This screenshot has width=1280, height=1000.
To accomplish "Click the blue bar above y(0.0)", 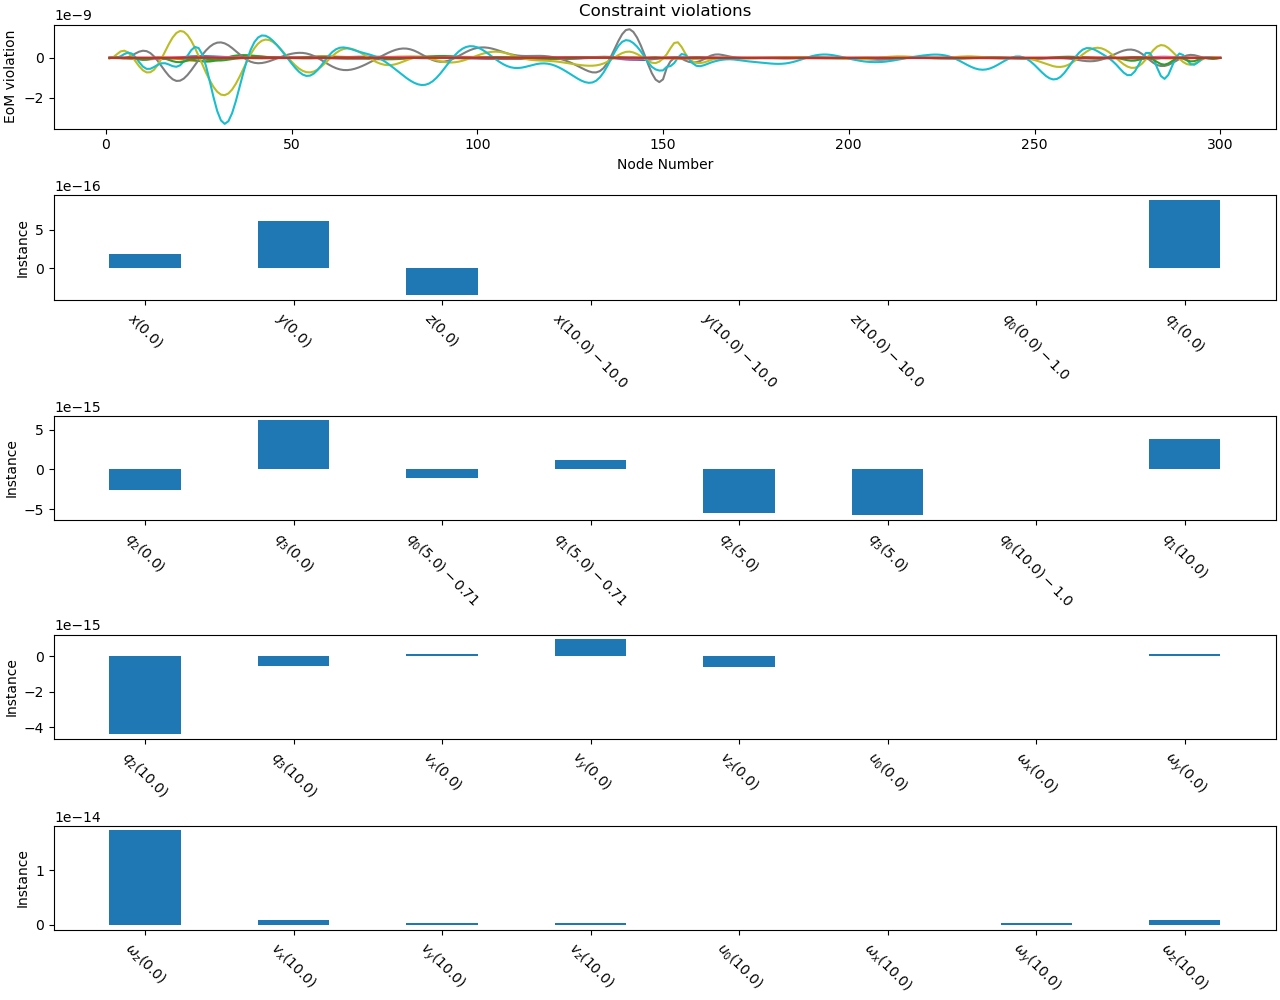I will (293, 244).
